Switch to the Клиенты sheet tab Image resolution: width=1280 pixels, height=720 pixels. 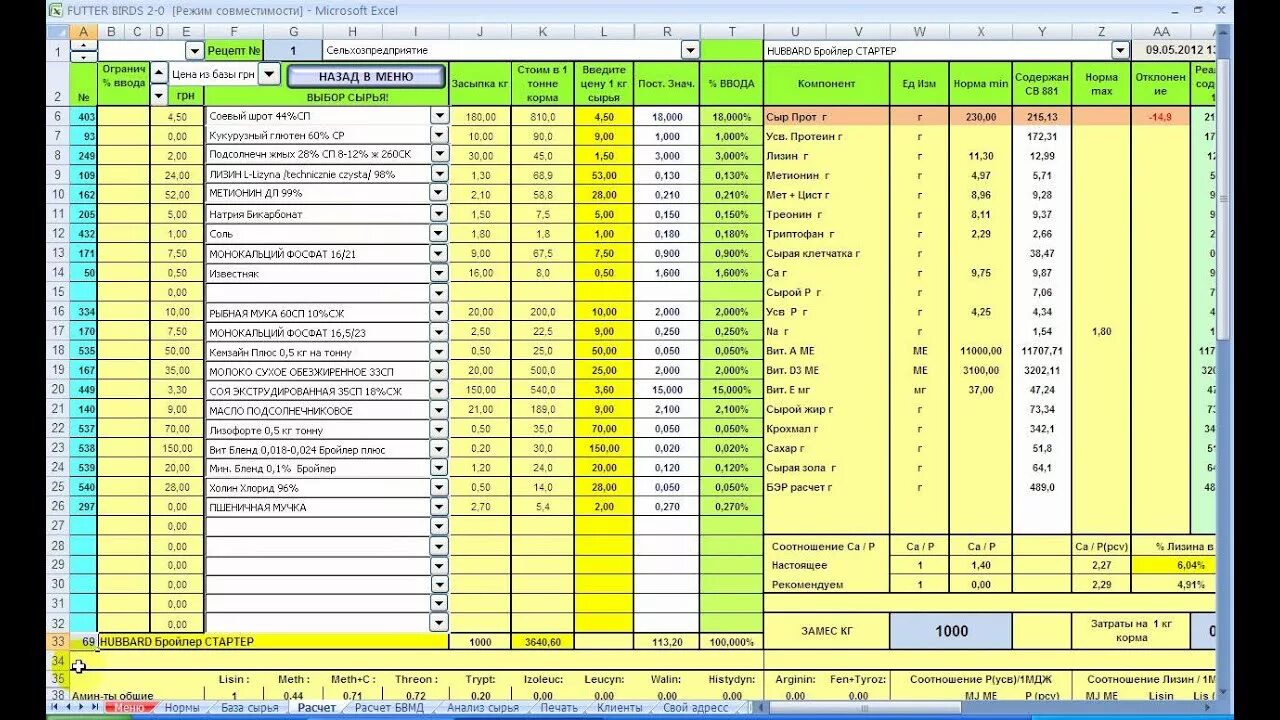tap(620, 707)
